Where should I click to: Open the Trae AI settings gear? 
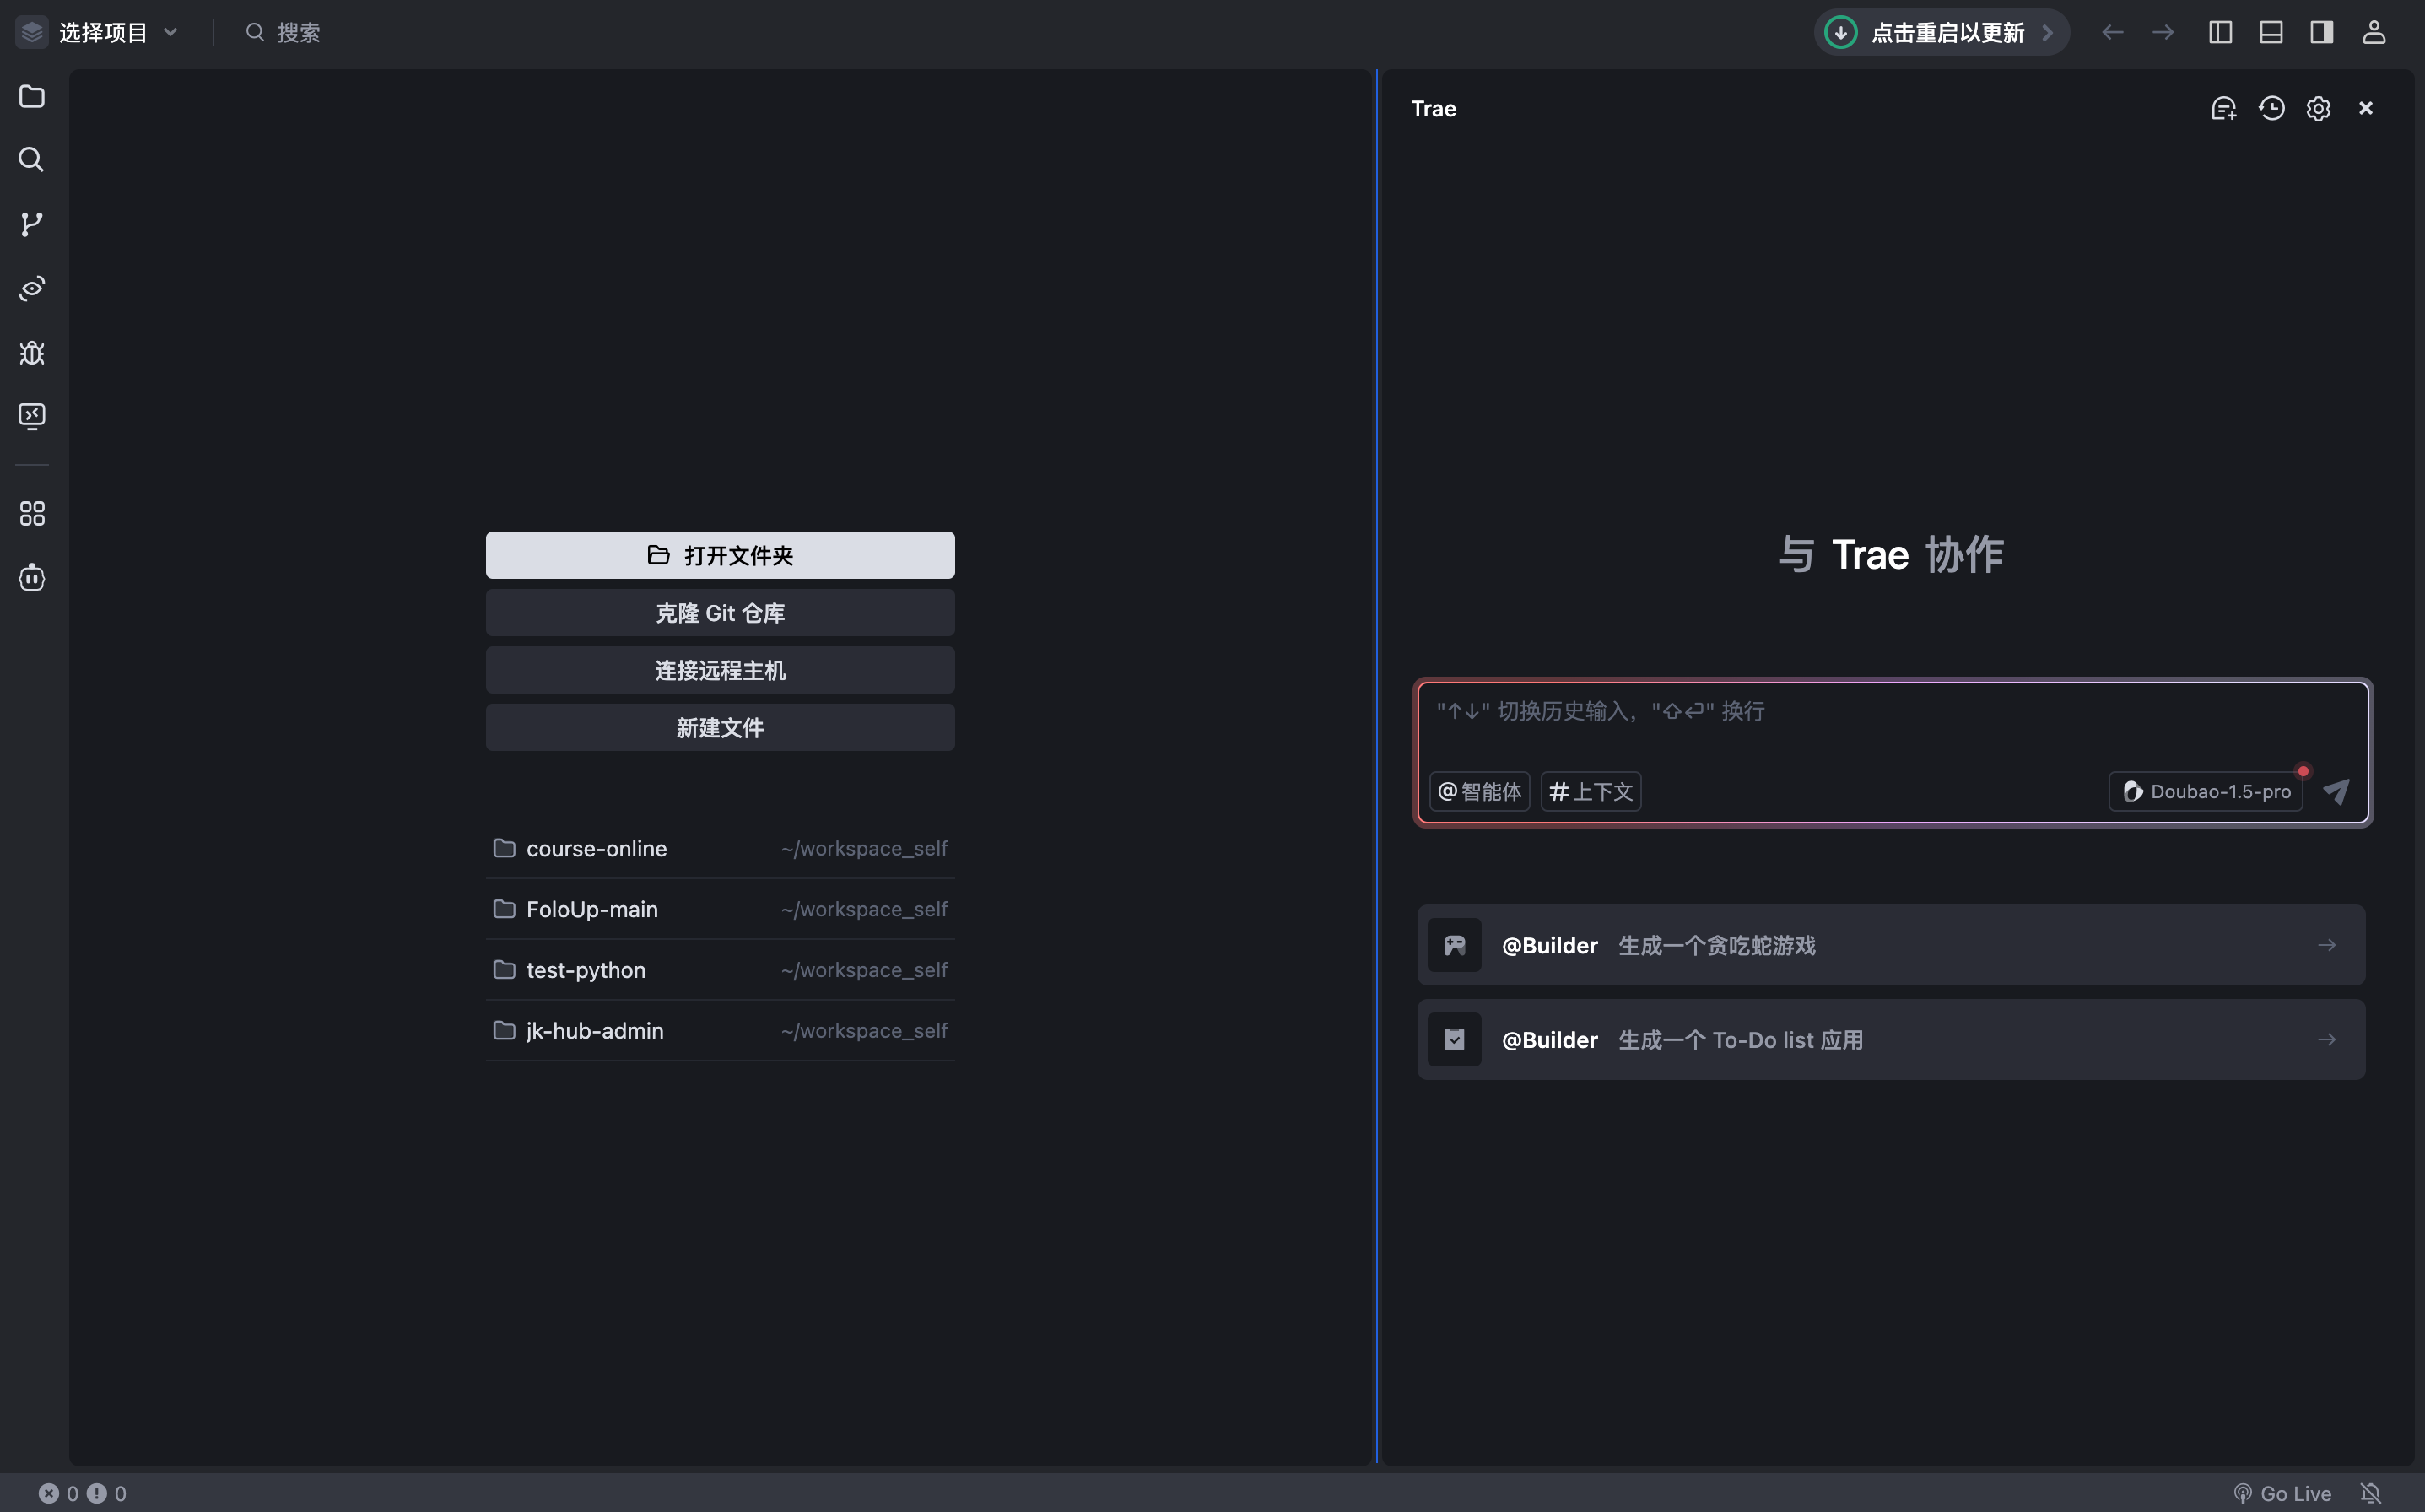point(2318,108)
